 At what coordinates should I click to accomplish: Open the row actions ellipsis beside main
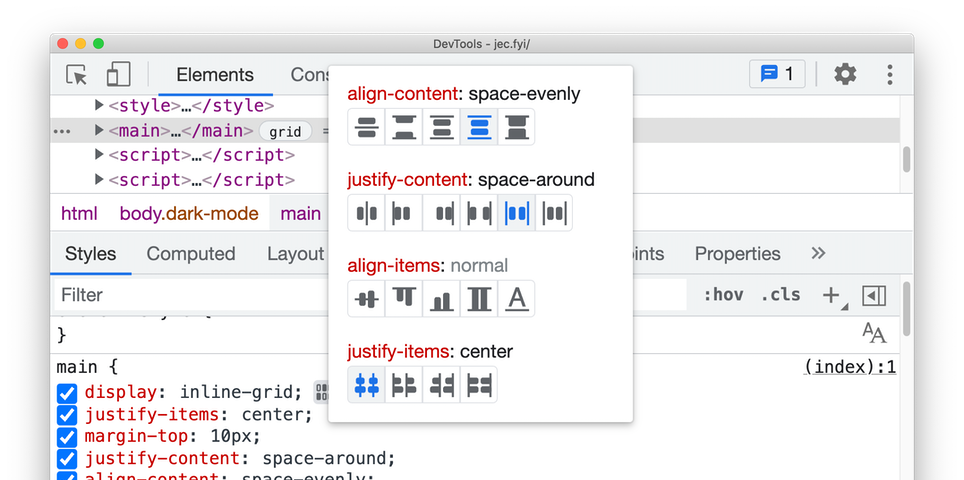pyautogui.click(x=62, y=132)
